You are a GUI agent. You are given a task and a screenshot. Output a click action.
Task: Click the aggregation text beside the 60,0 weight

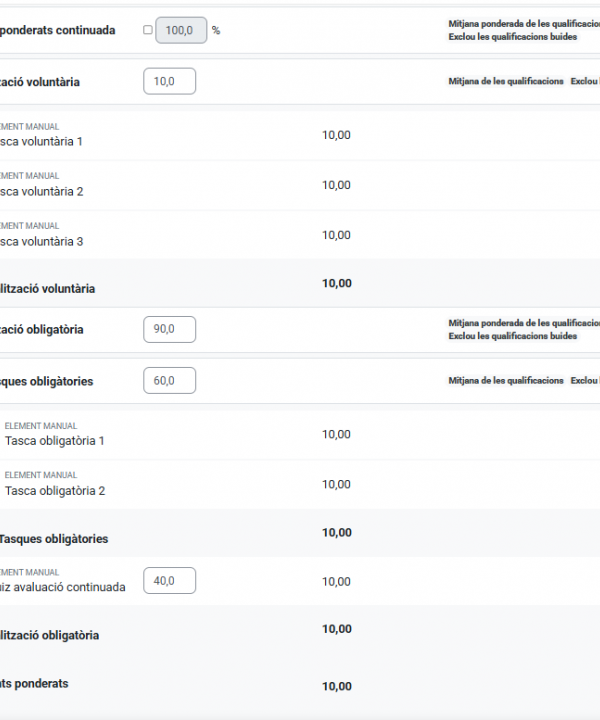506,381
